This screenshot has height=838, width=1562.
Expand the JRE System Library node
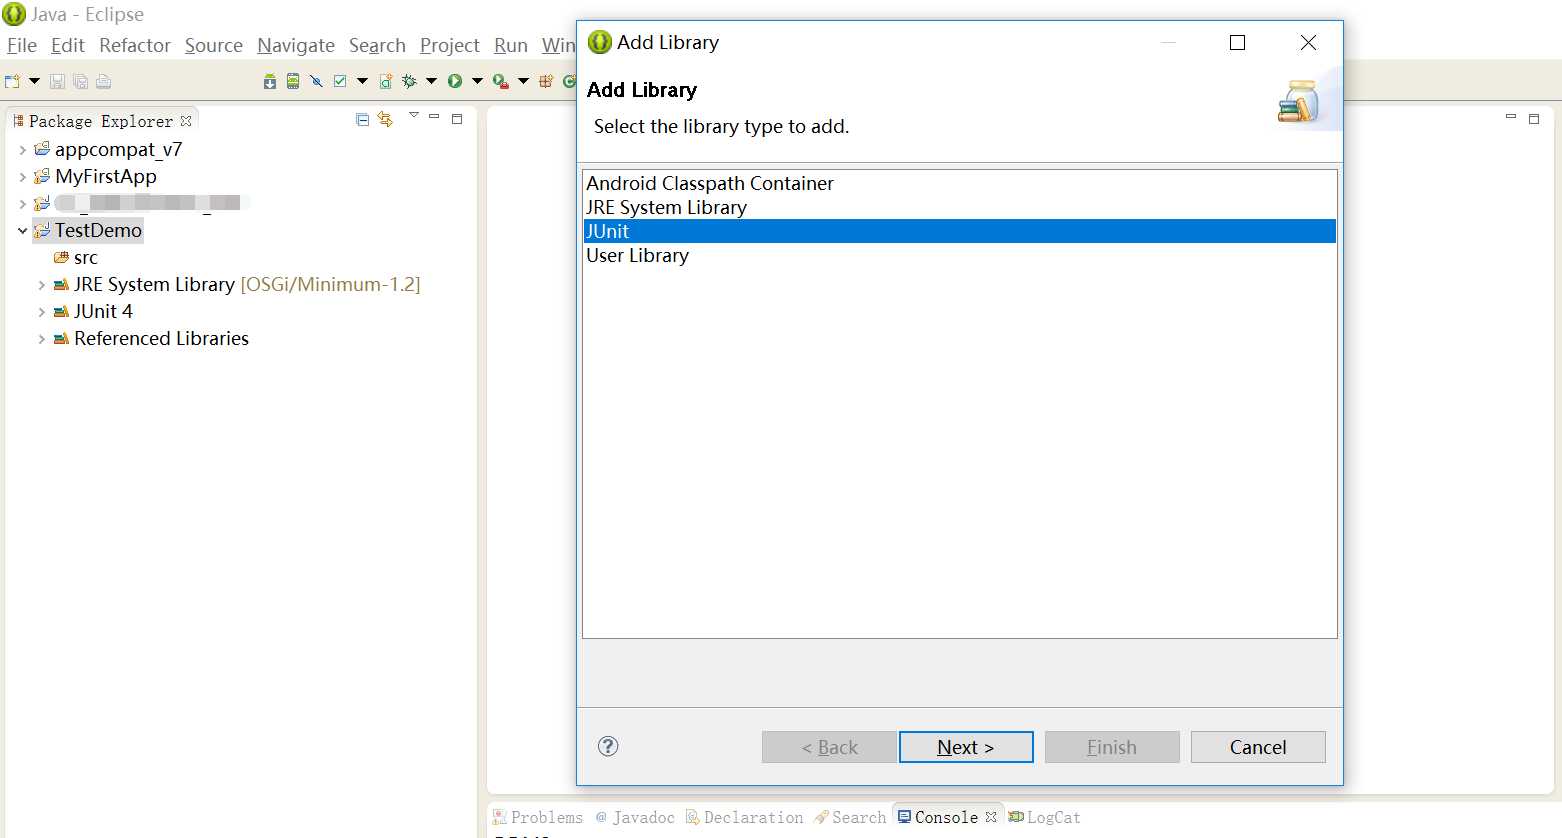click(x=41, y=285)
